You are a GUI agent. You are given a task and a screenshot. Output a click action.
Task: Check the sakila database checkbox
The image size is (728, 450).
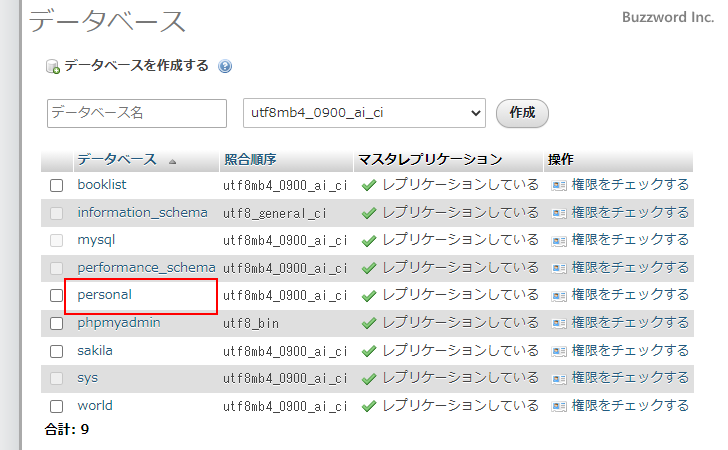pos(57,351)
